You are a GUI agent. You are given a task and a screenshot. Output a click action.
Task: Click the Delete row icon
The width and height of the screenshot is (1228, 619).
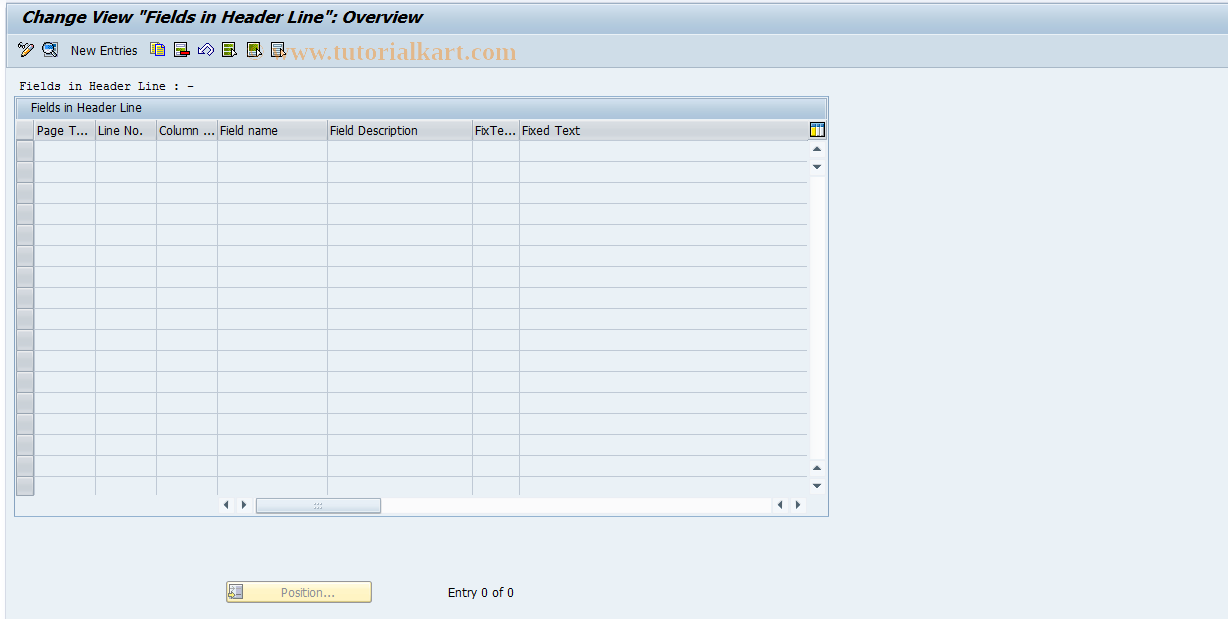click(x=181, y=50)
